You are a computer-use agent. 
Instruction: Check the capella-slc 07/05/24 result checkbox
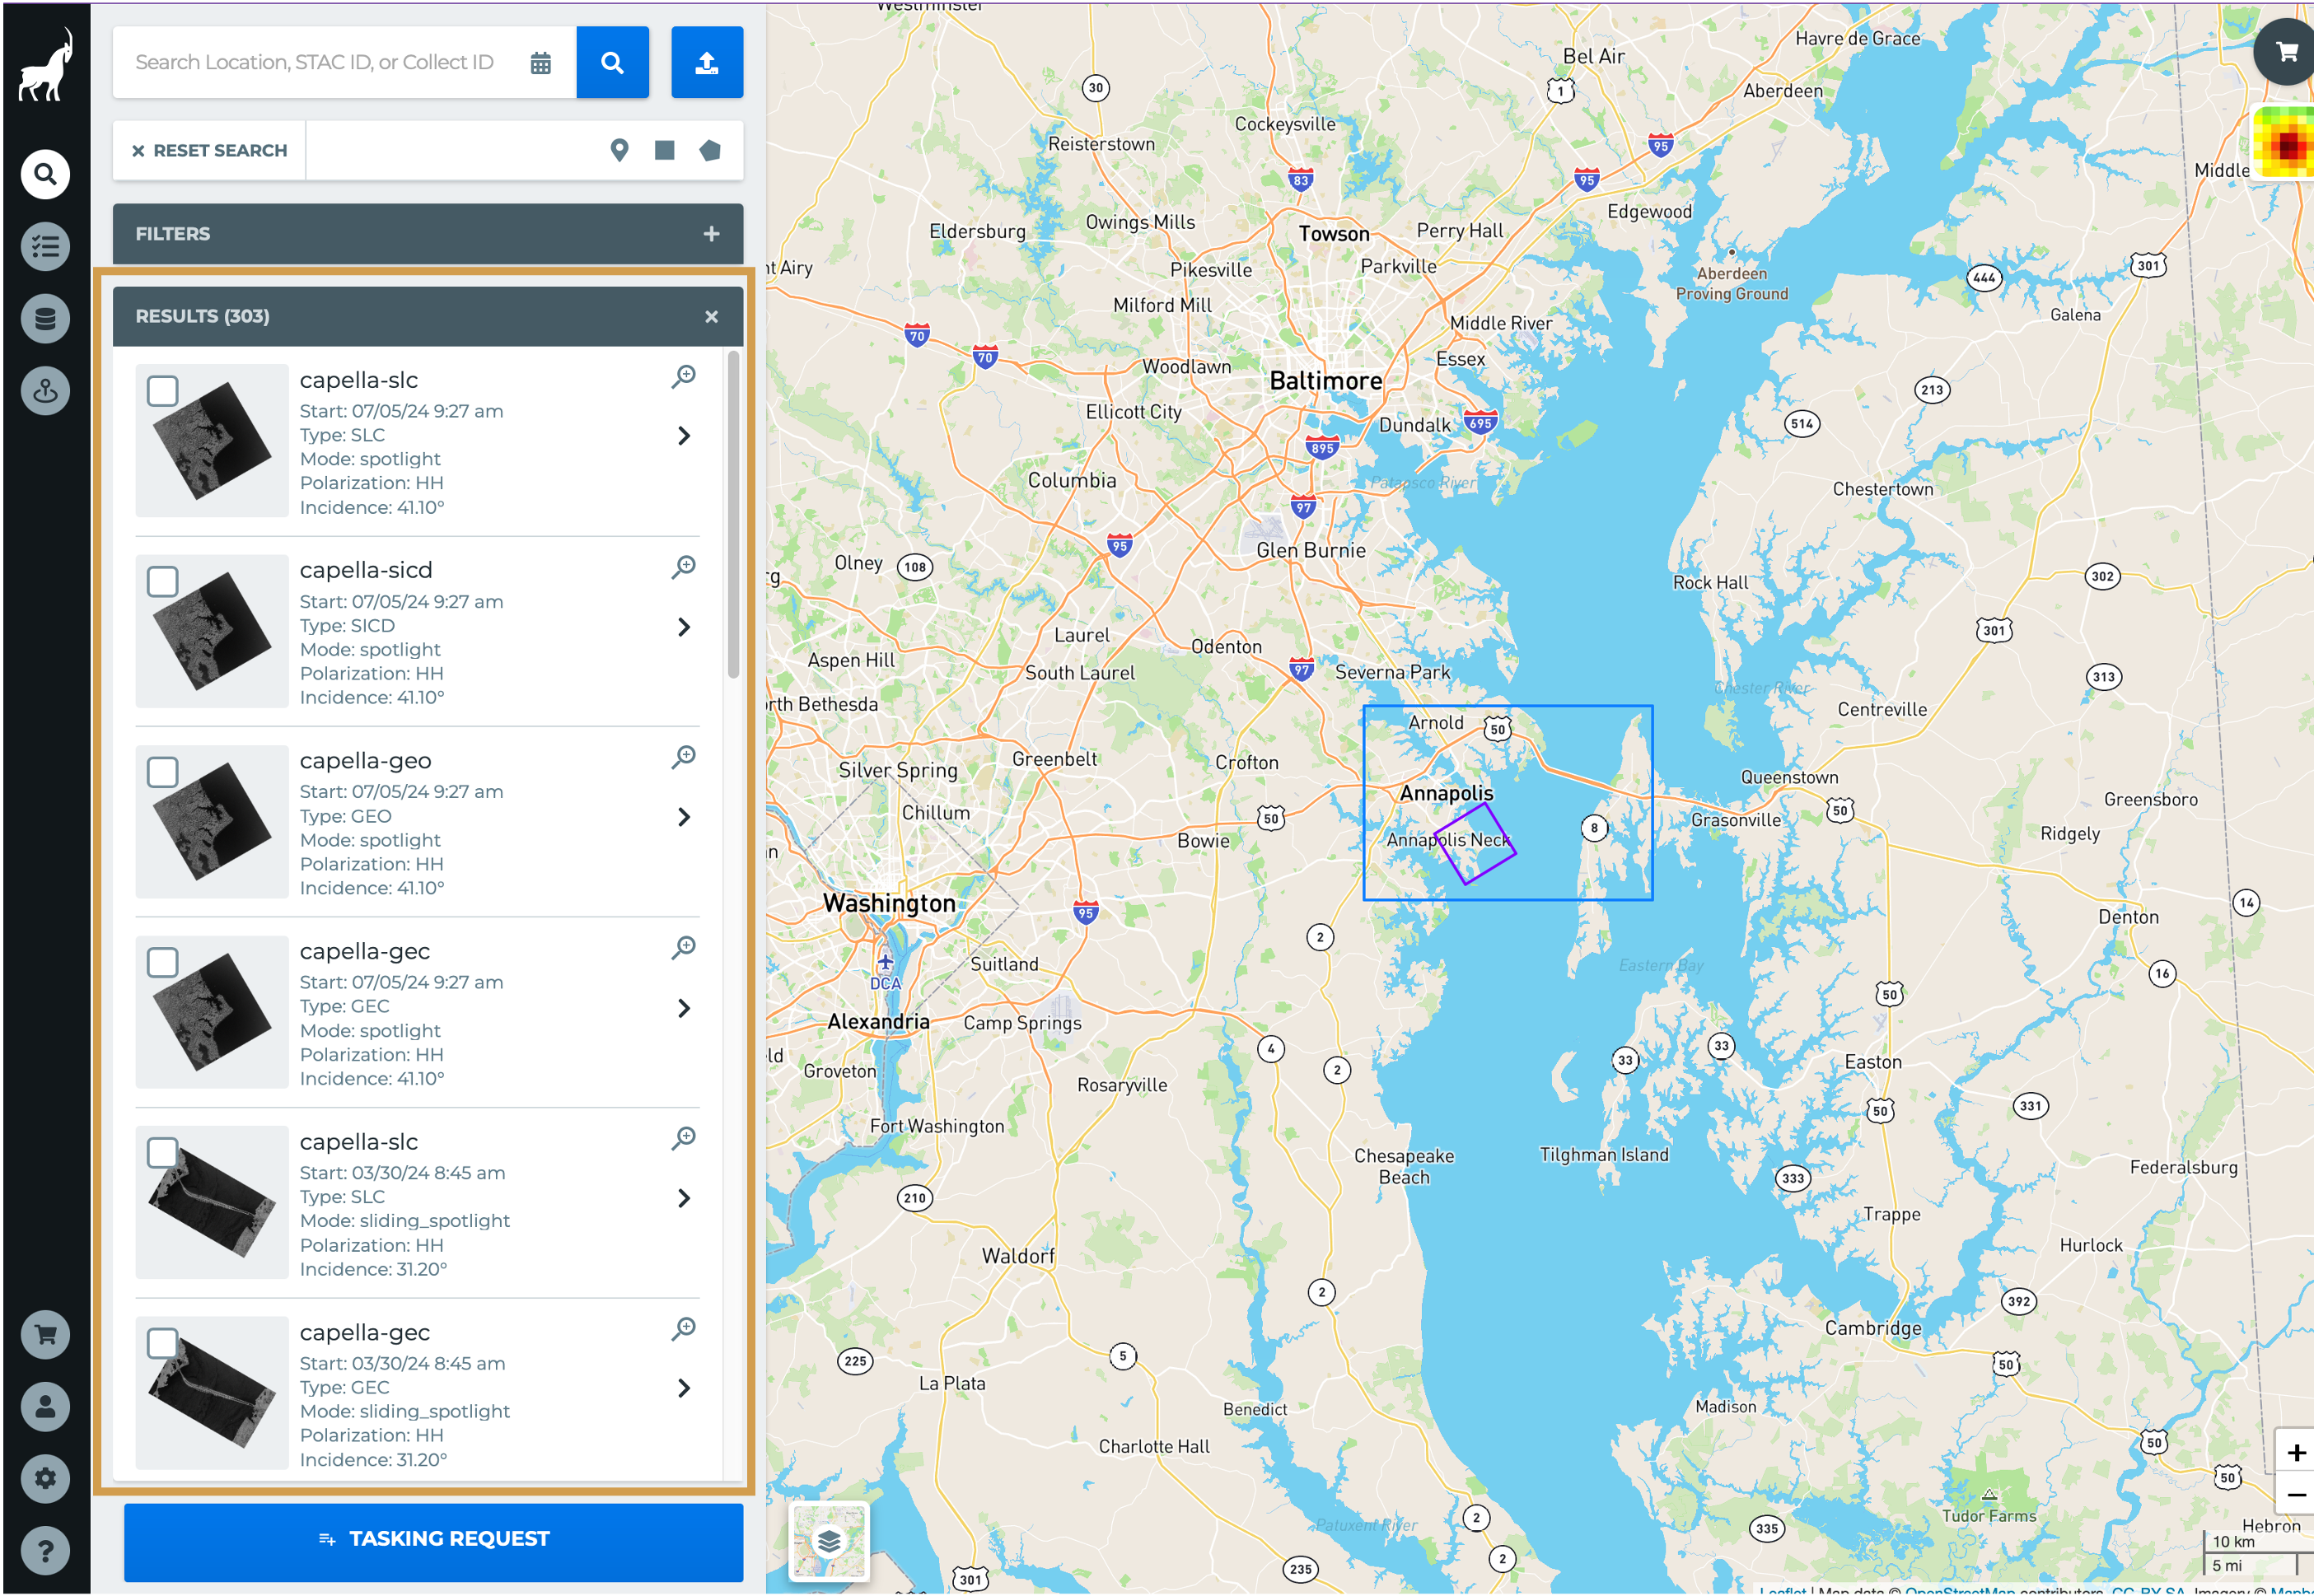163,391
